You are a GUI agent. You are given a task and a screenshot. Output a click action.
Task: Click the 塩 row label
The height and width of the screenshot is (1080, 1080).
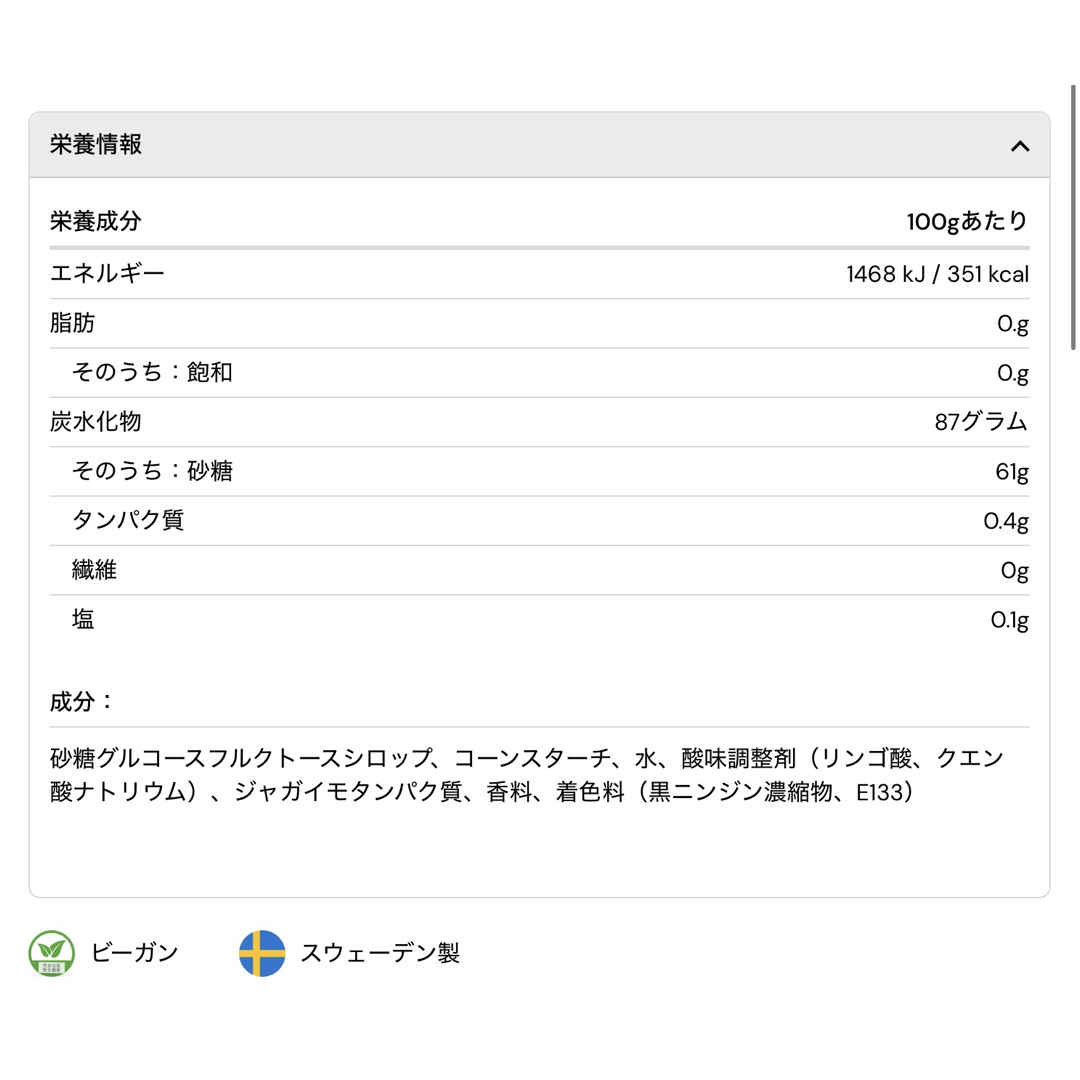[x=83, y=619]
